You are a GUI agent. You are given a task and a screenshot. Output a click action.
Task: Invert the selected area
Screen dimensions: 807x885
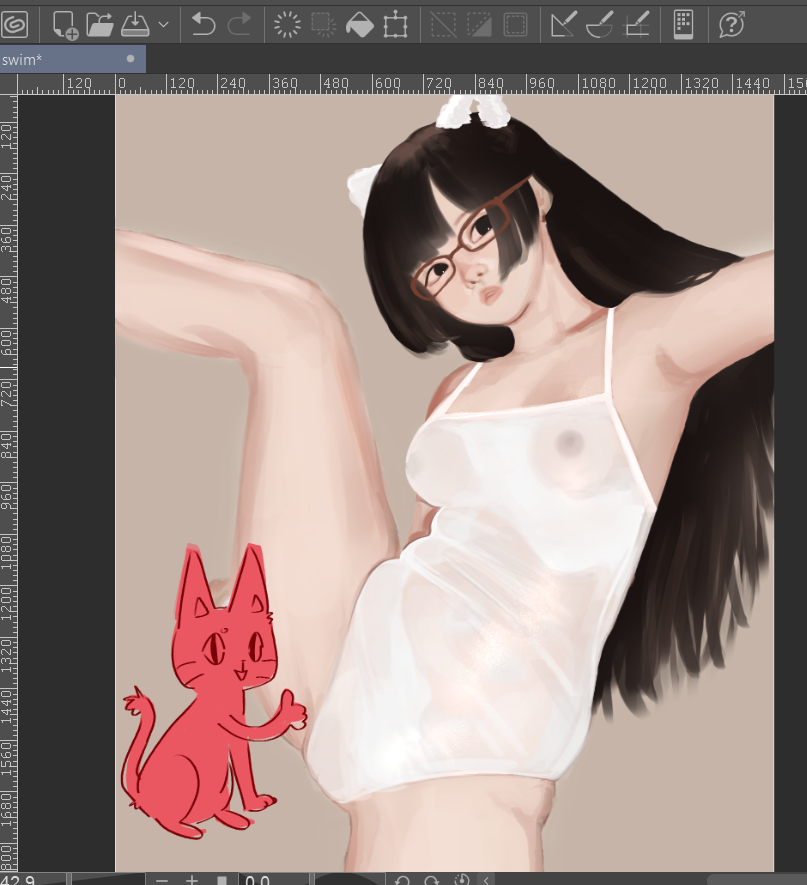pos(479,24)
